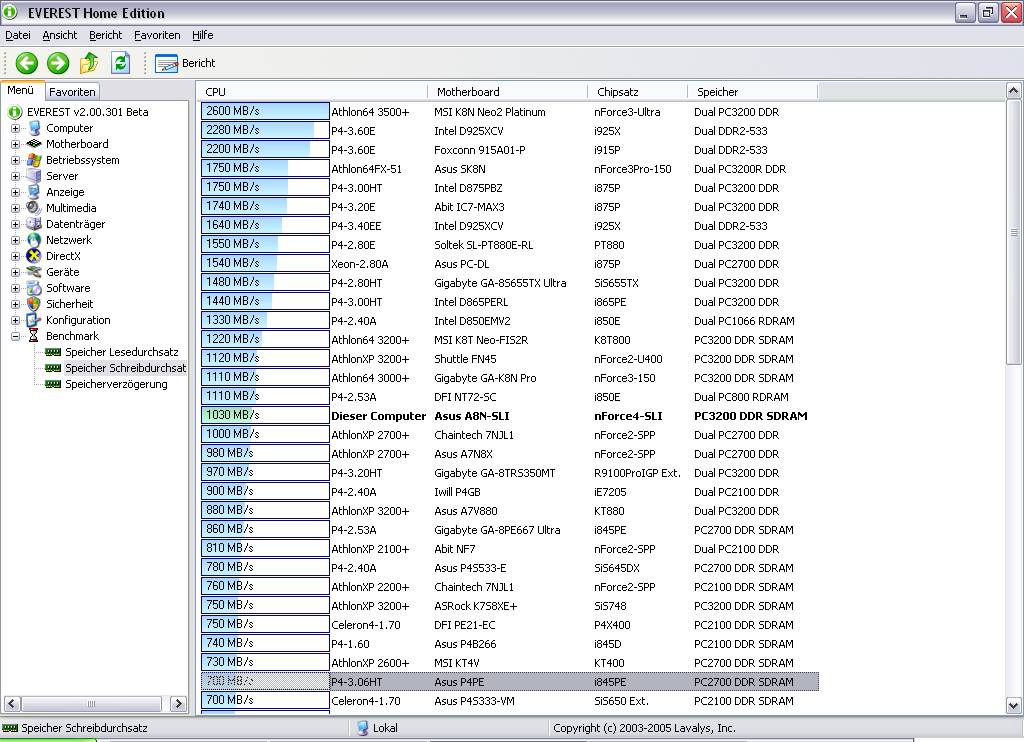1024x742 pixels.
Task: Switch to the Menü tab
Action: (x=21, y=90)
